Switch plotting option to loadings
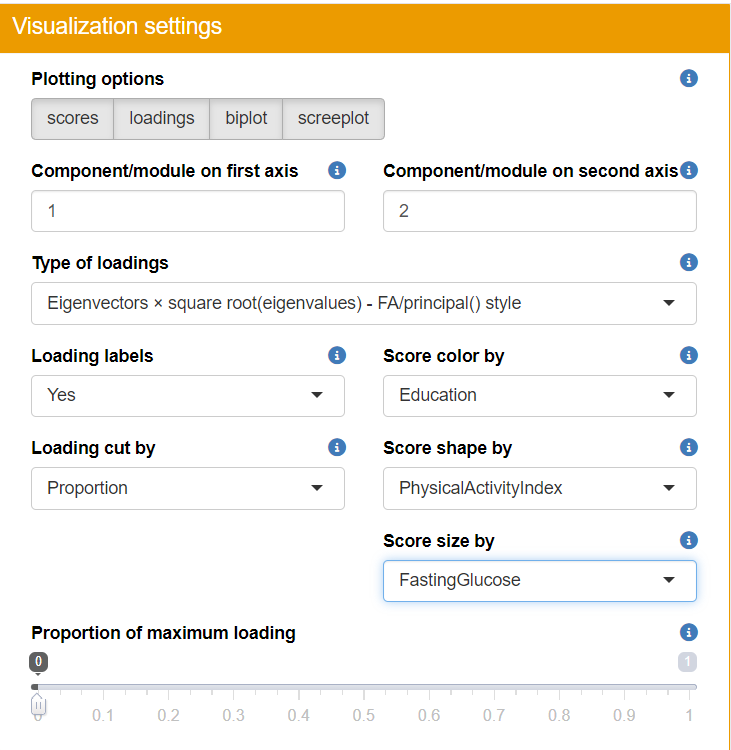This screenshot has height=750, width=731. tap(162, 118)
